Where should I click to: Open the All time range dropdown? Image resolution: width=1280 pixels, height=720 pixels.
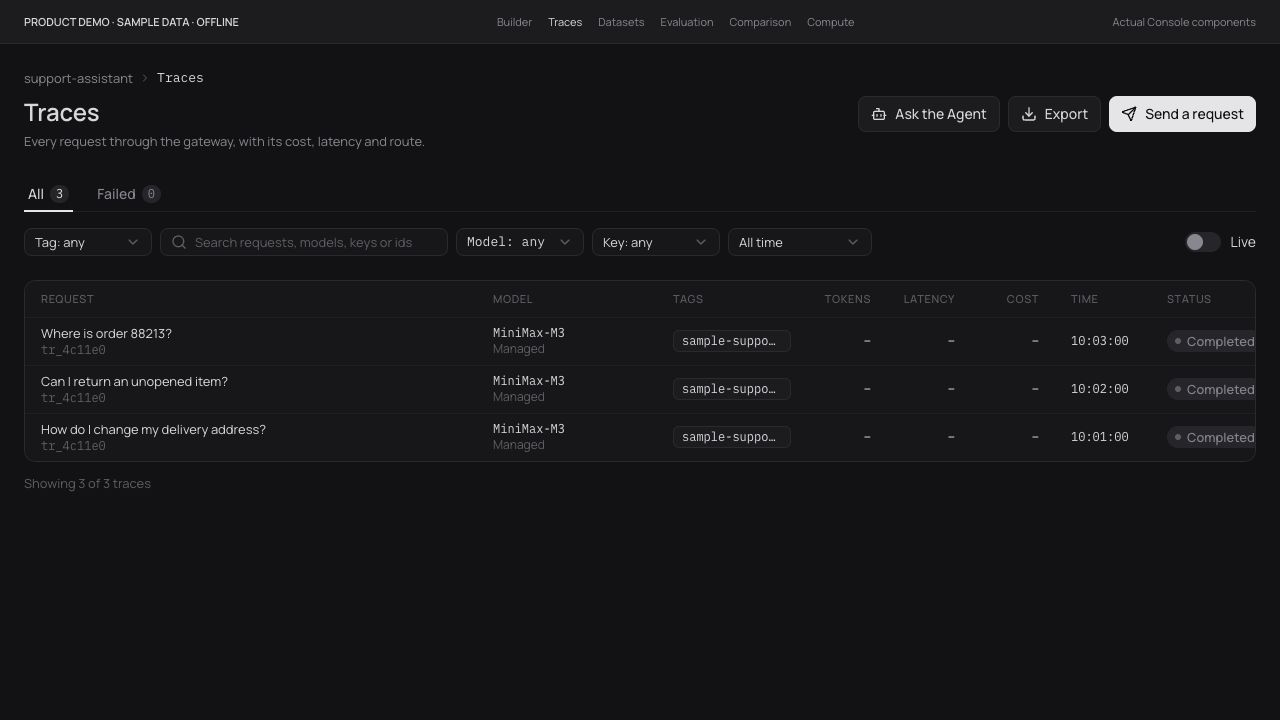(x=800, y=242)
